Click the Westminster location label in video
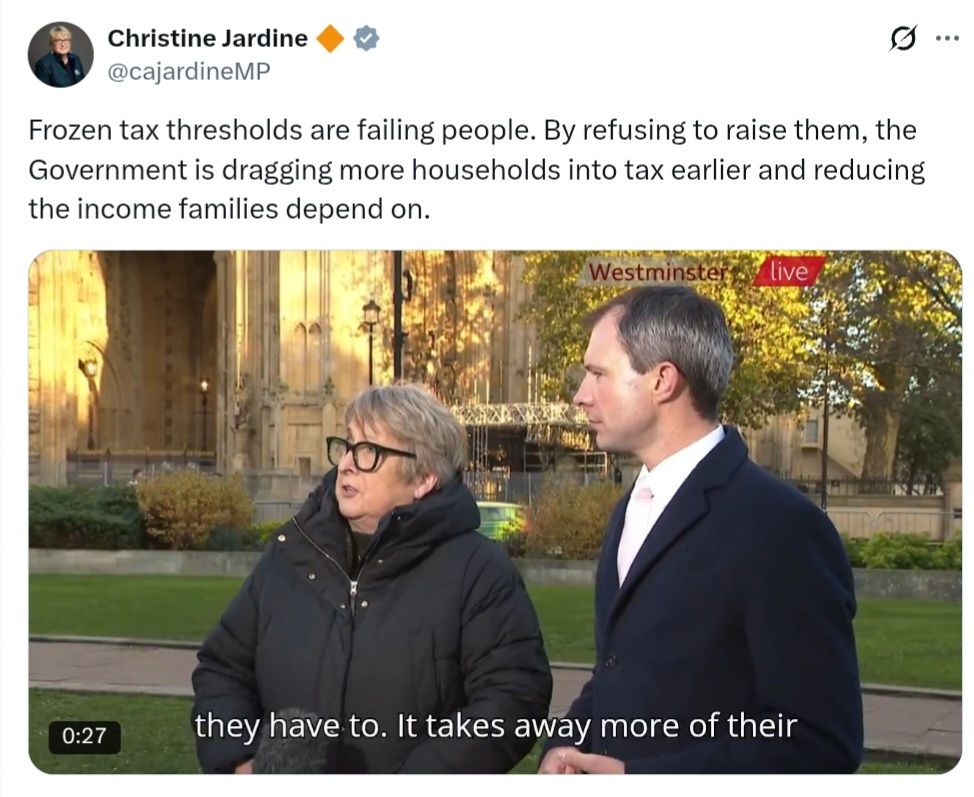The image size is (974, 797). (x=657, y=272)
